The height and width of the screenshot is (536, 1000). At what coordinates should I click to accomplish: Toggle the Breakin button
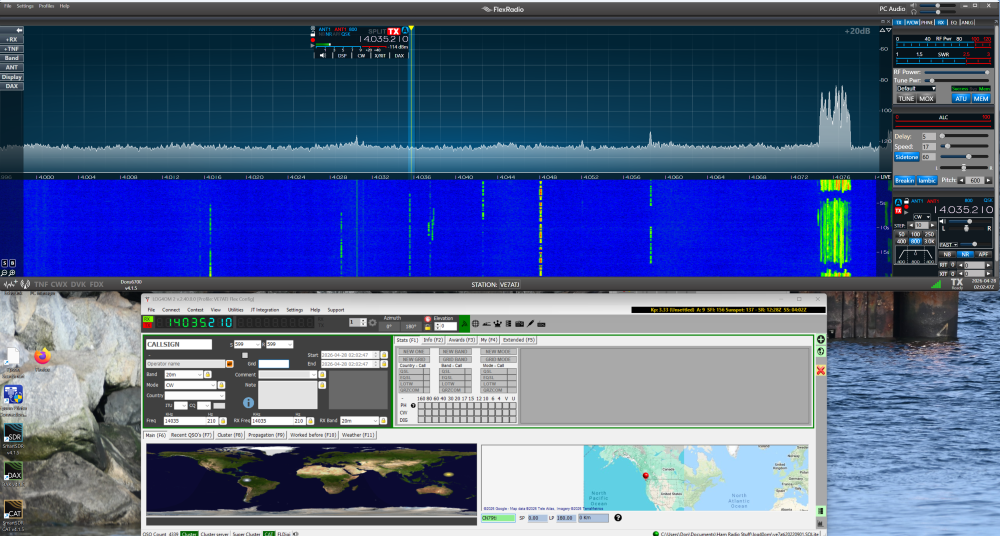pos(904,180)
